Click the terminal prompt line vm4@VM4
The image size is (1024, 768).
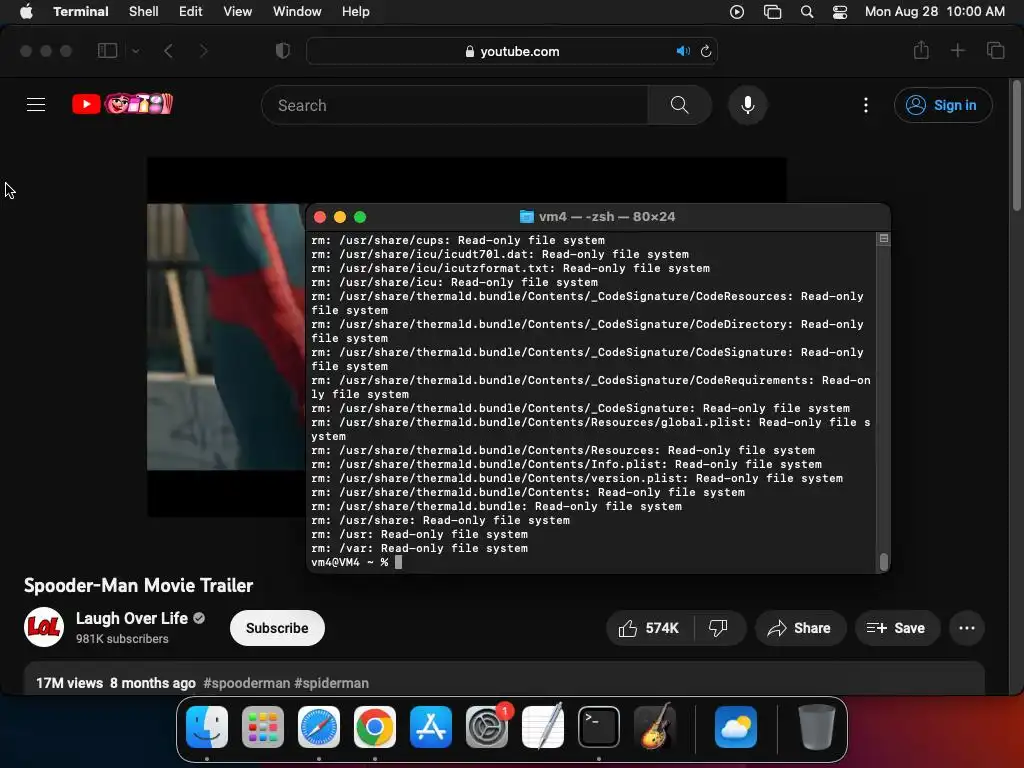point(357,562)
